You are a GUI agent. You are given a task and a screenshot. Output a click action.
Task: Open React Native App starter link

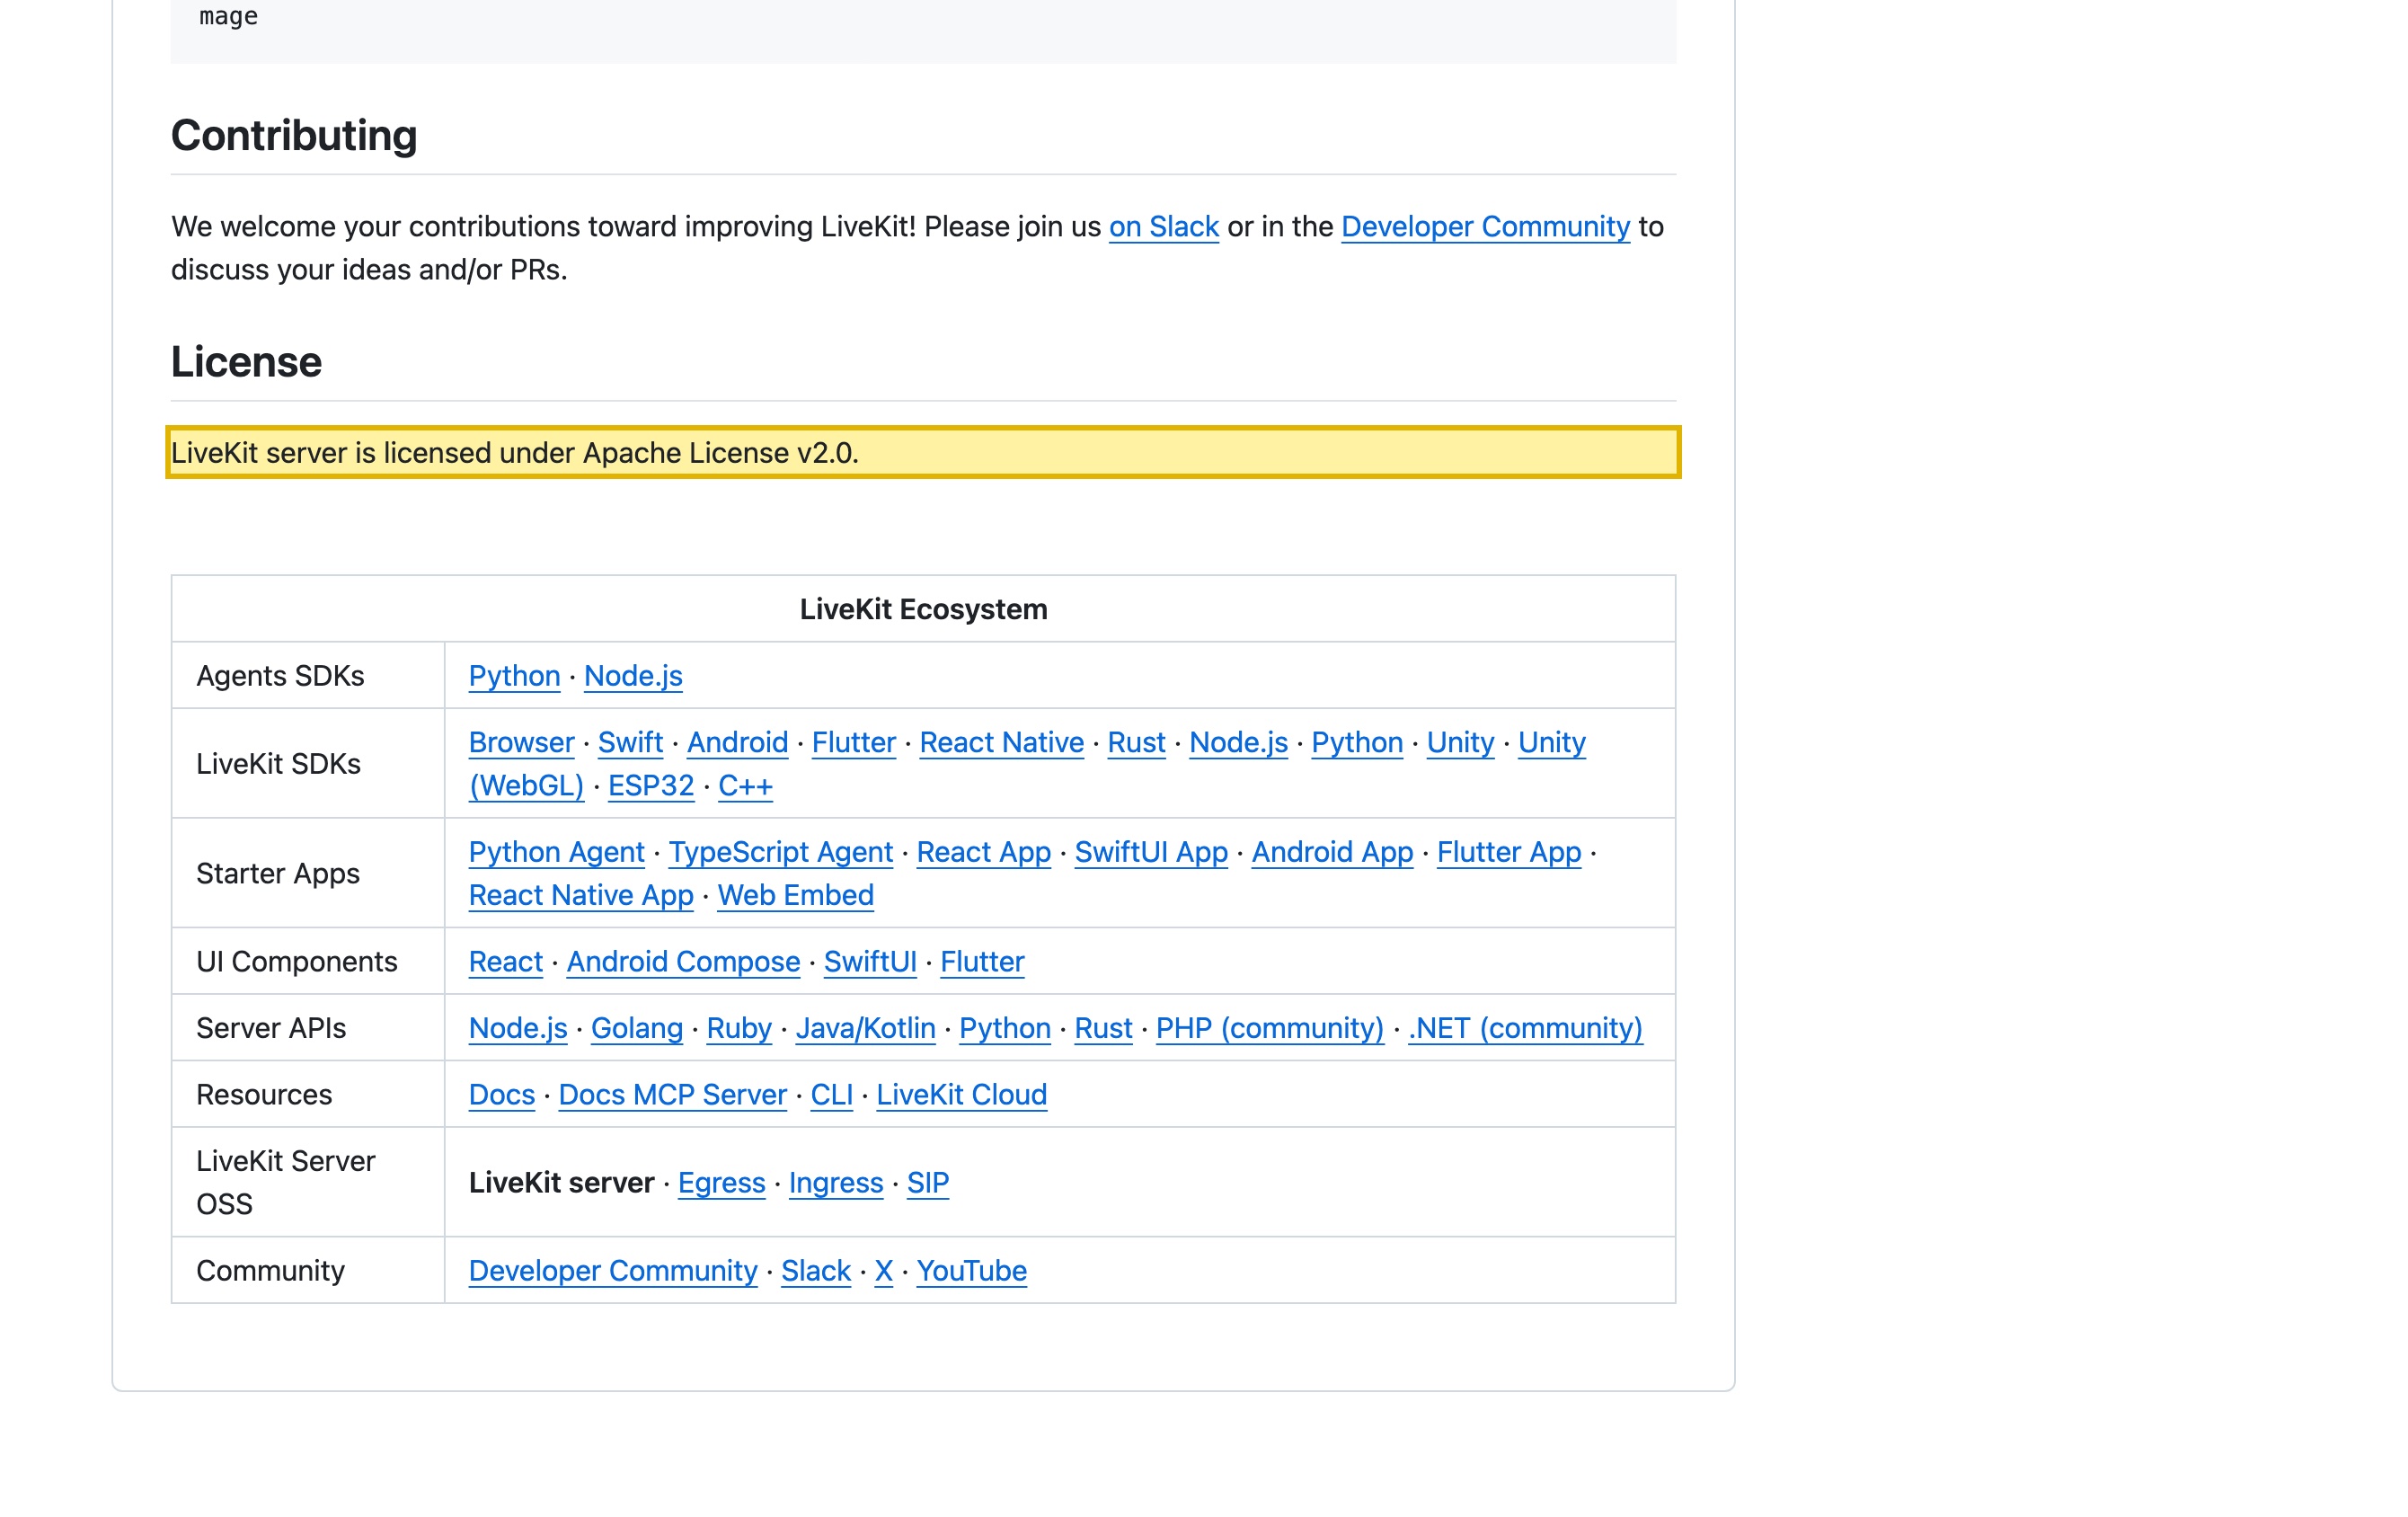581,895
